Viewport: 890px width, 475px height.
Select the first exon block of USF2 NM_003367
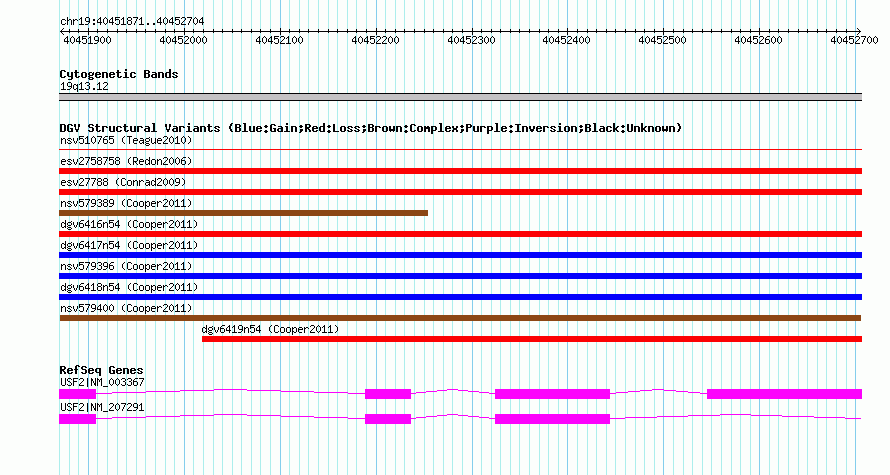coord(78,394)
